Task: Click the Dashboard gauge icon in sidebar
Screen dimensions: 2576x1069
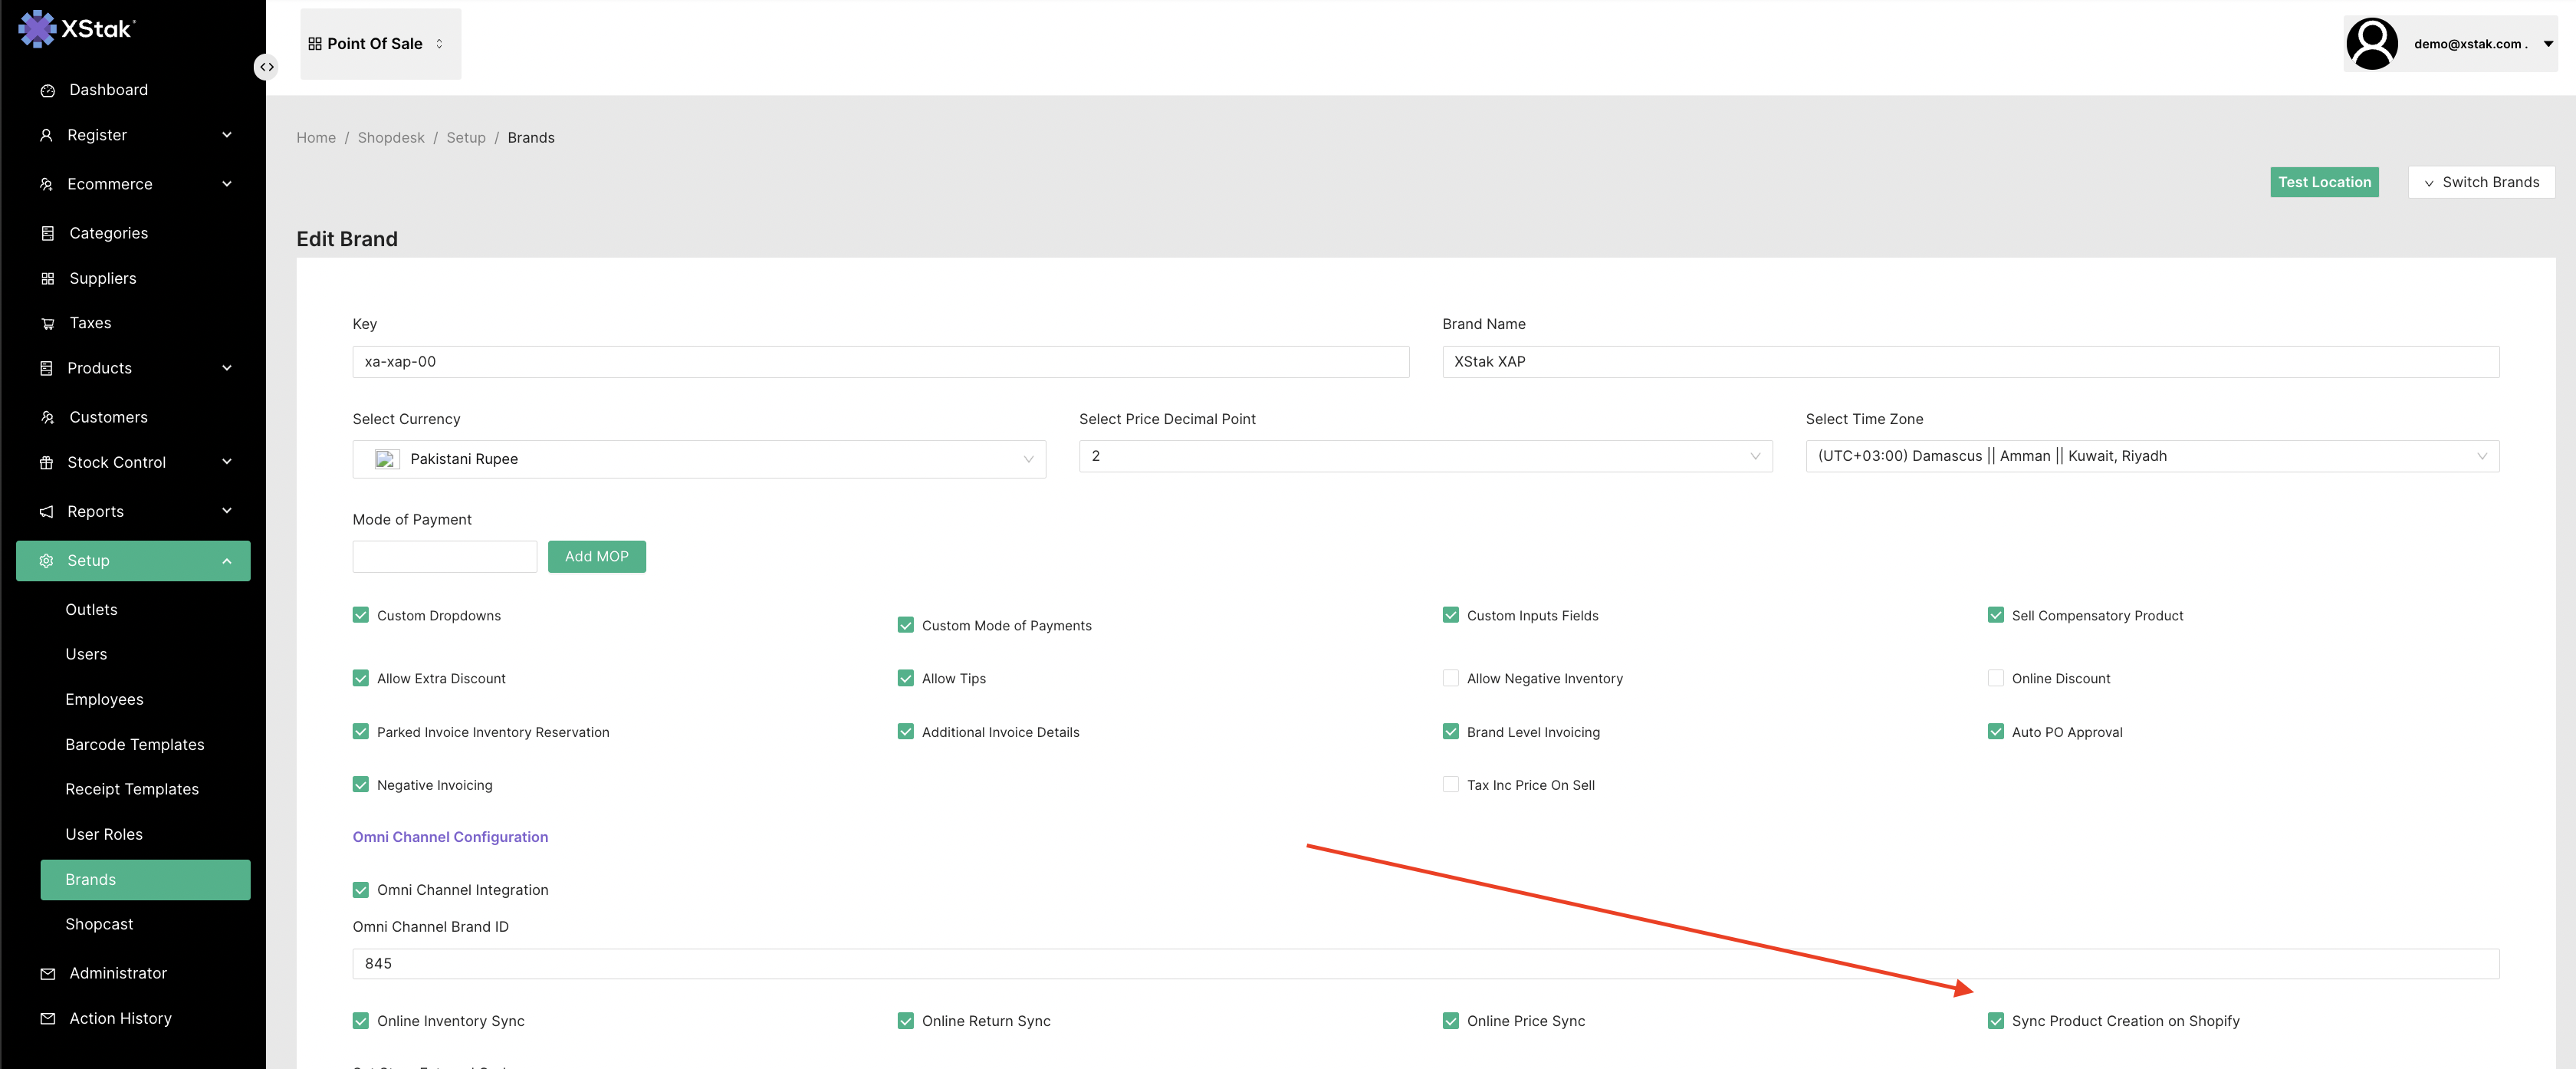Action: click(x=47, y=91)
